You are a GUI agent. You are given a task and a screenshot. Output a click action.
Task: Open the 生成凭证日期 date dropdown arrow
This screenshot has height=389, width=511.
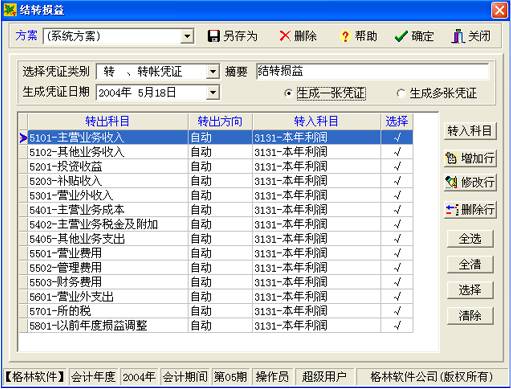point(213,92)
